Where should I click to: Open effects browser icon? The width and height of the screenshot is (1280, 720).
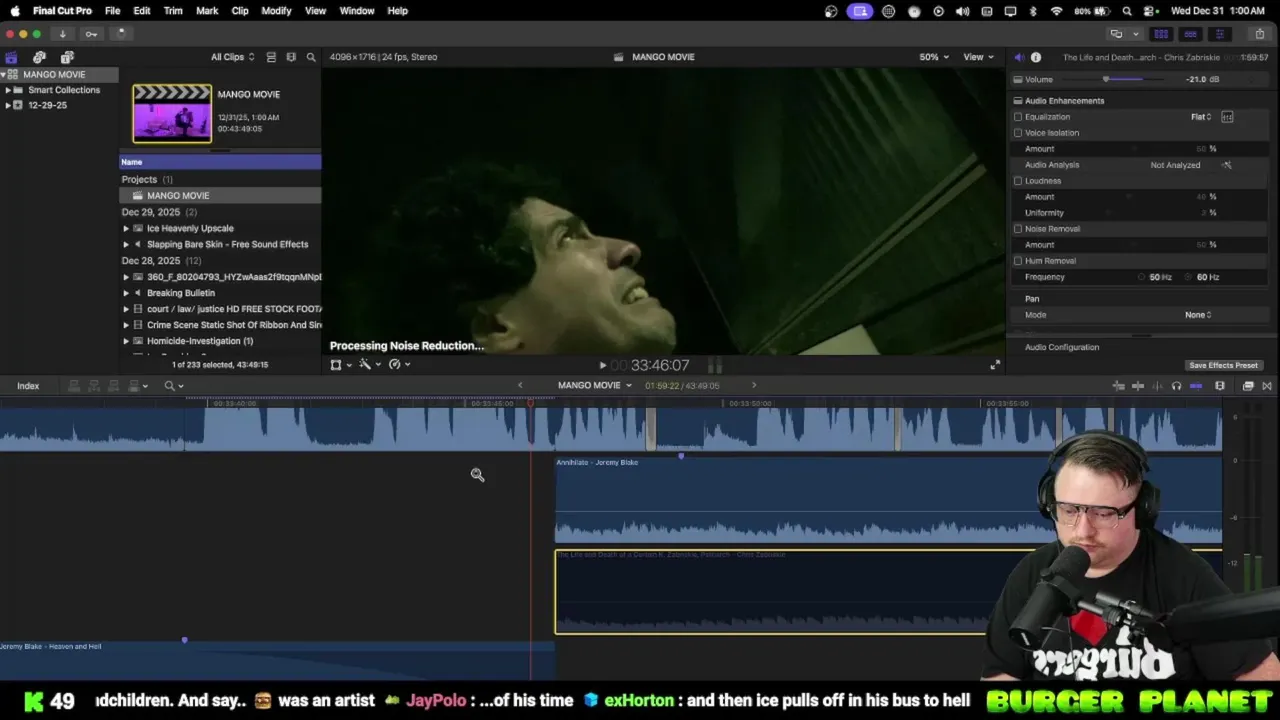(1248, 386)
